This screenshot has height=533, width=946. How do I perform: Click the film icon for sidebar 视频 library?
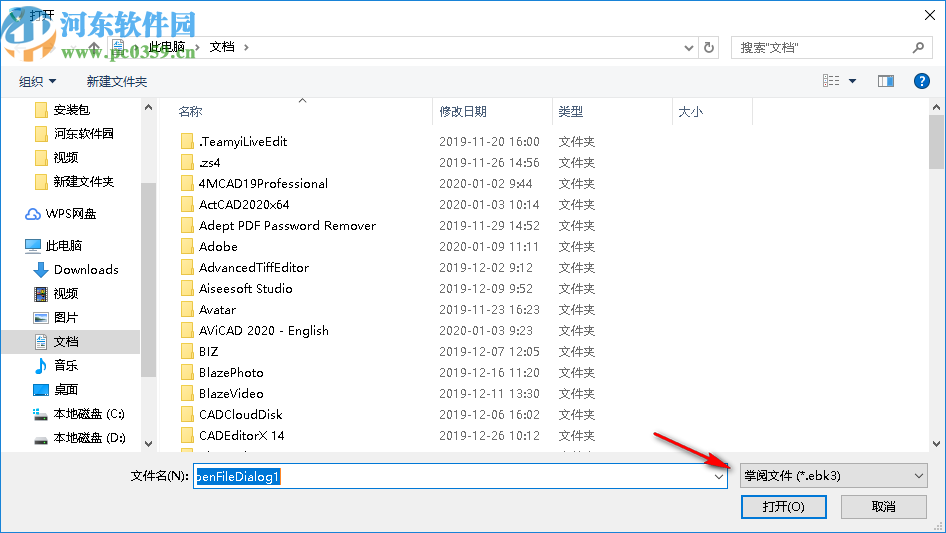pos(40,294)
